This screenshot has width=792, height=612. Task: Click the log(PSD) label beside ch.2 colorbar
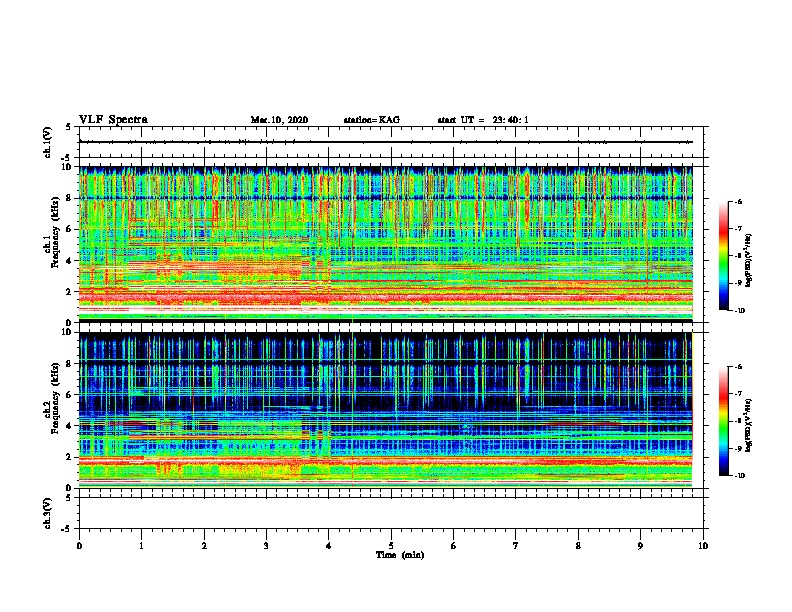tap(749, 425)
